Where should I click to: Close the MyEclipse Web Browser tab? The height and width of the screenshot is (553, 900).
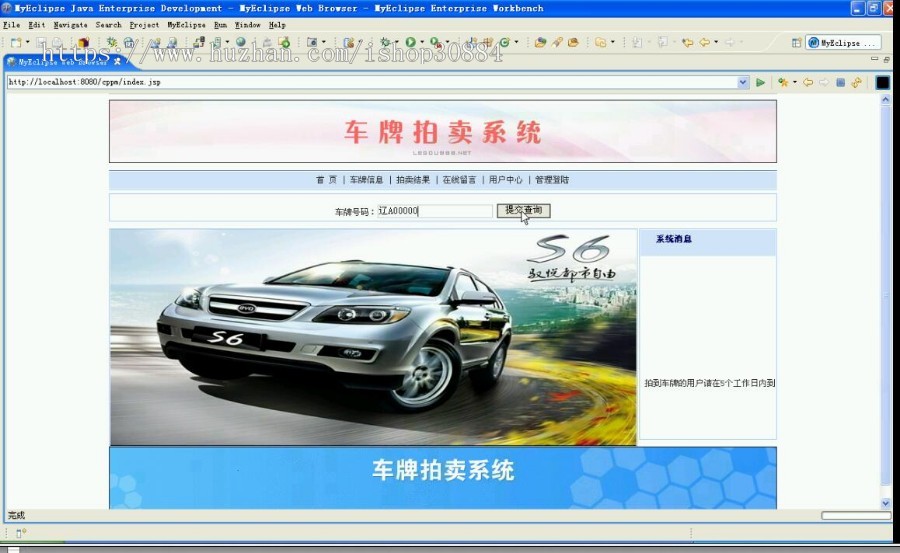117,61
